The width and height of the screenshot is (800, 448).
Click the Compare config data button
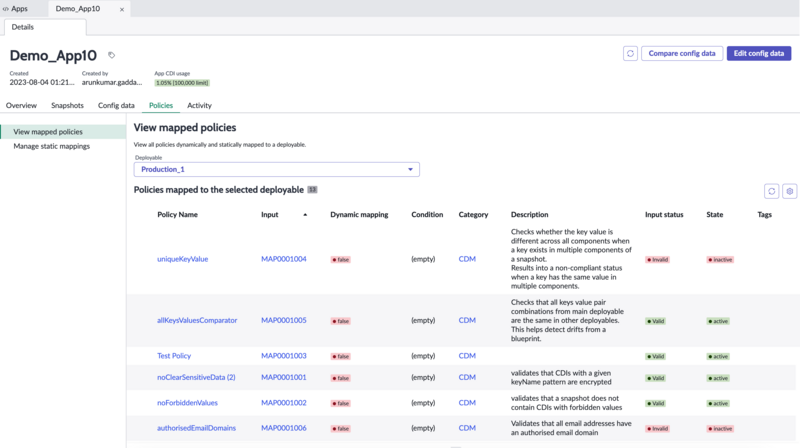[x=682, y=54]
